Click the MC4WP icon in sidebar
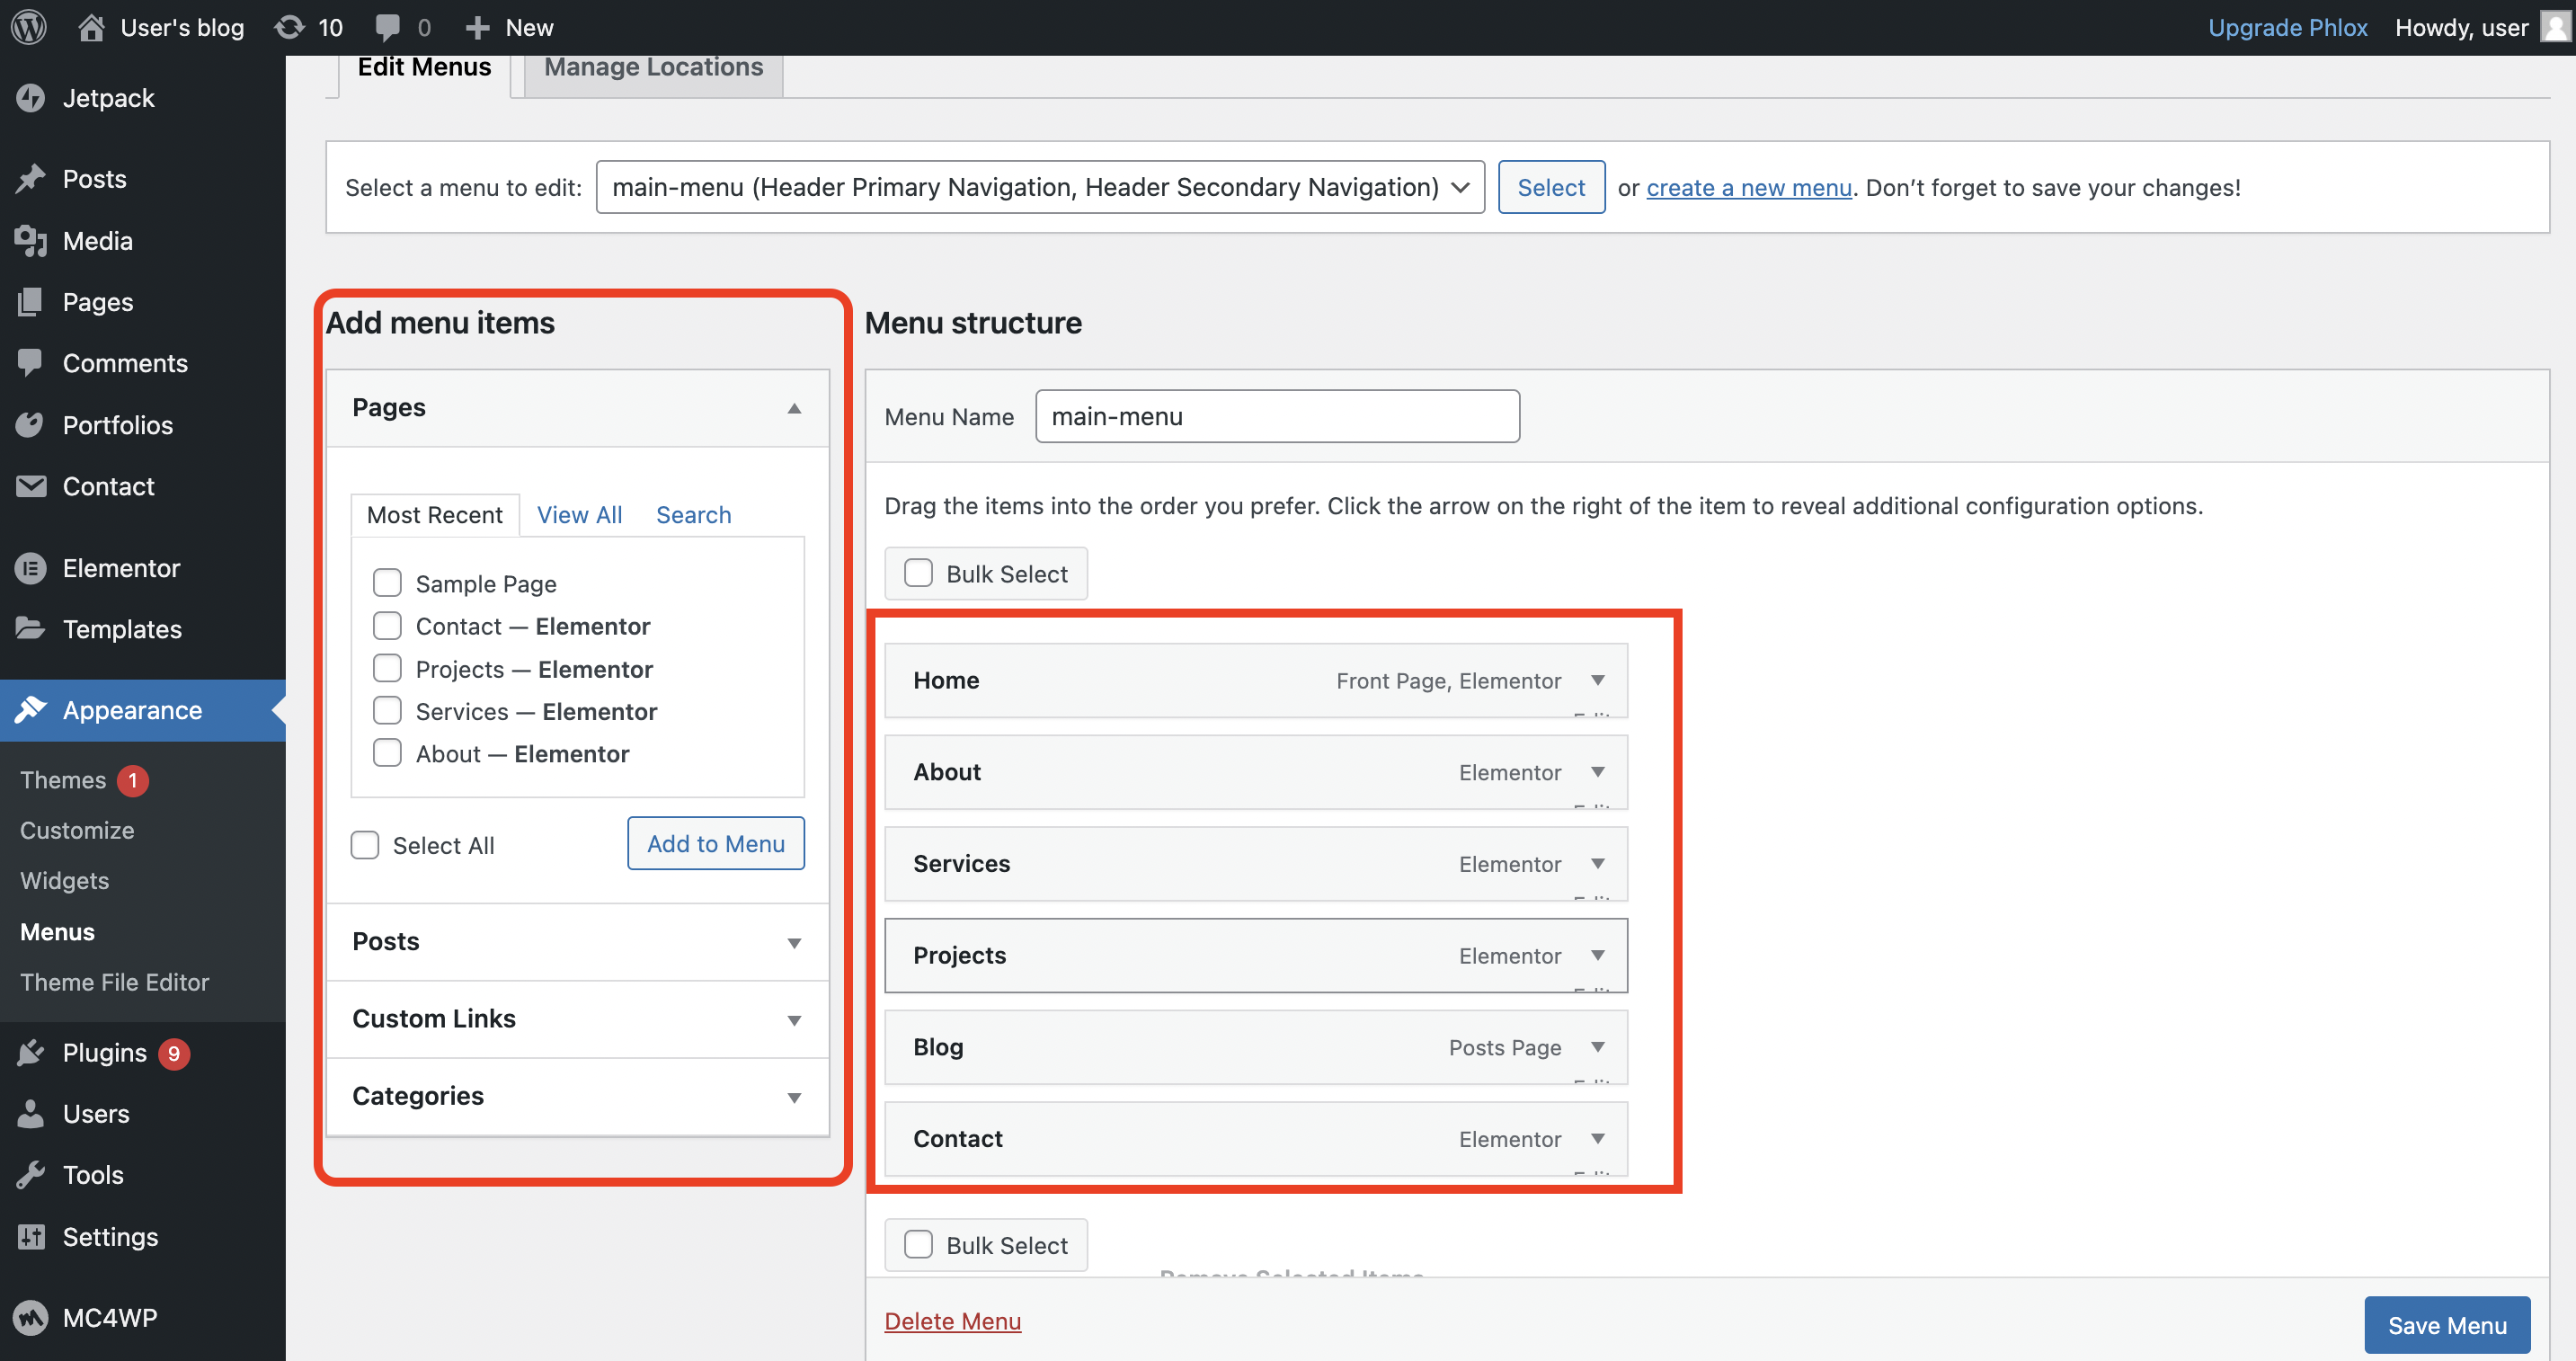This screenshot has height=1361, width=2576. (31, 1317)
